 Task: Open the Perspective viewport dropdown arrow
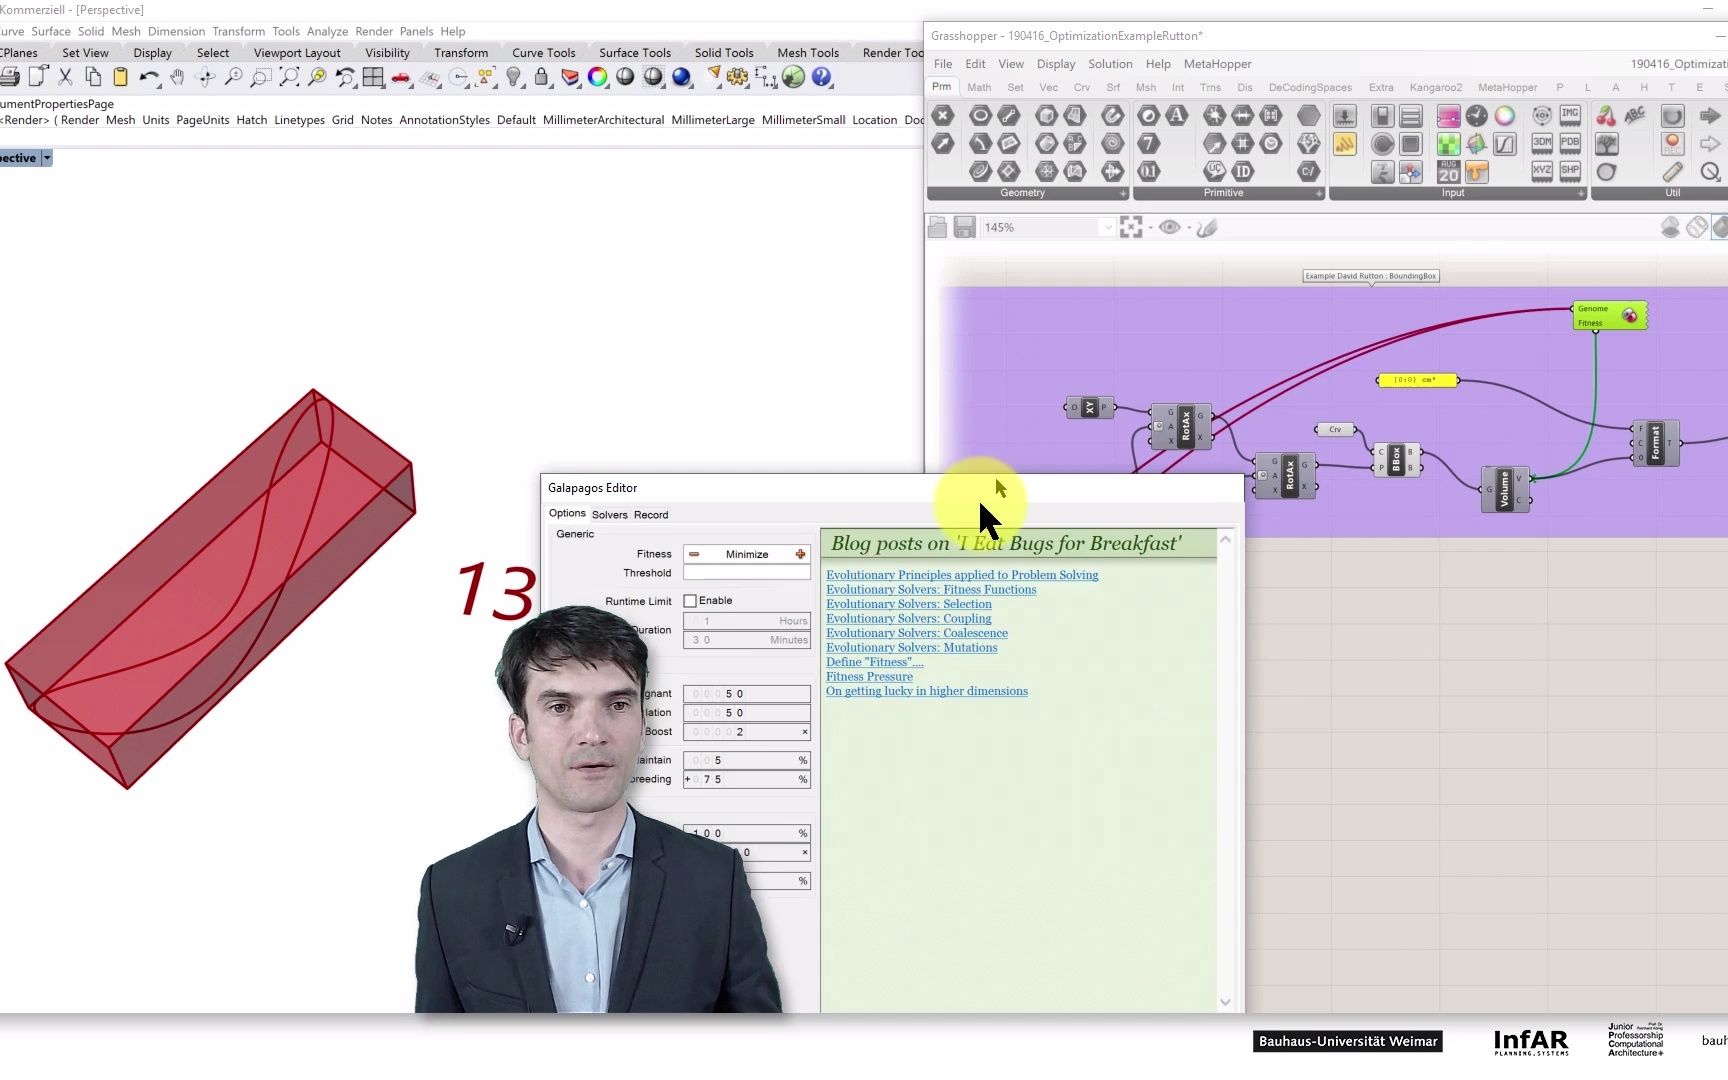(47, 158)
